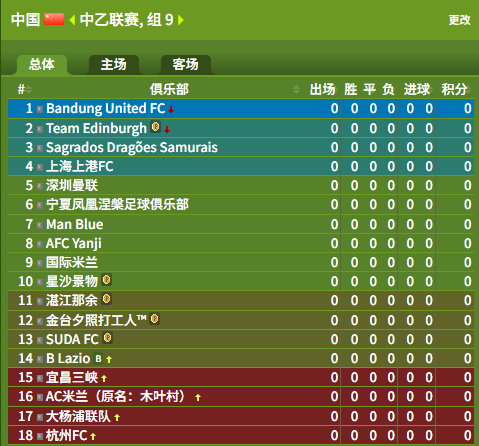
Task: Click the Man Blue table row
Action: click(241, 224)
